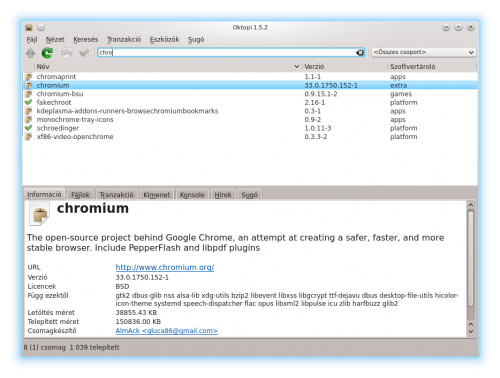The image size is (500, 378).
Task: Click the package icon beside chromium-bsu
Action: [29, 94]
